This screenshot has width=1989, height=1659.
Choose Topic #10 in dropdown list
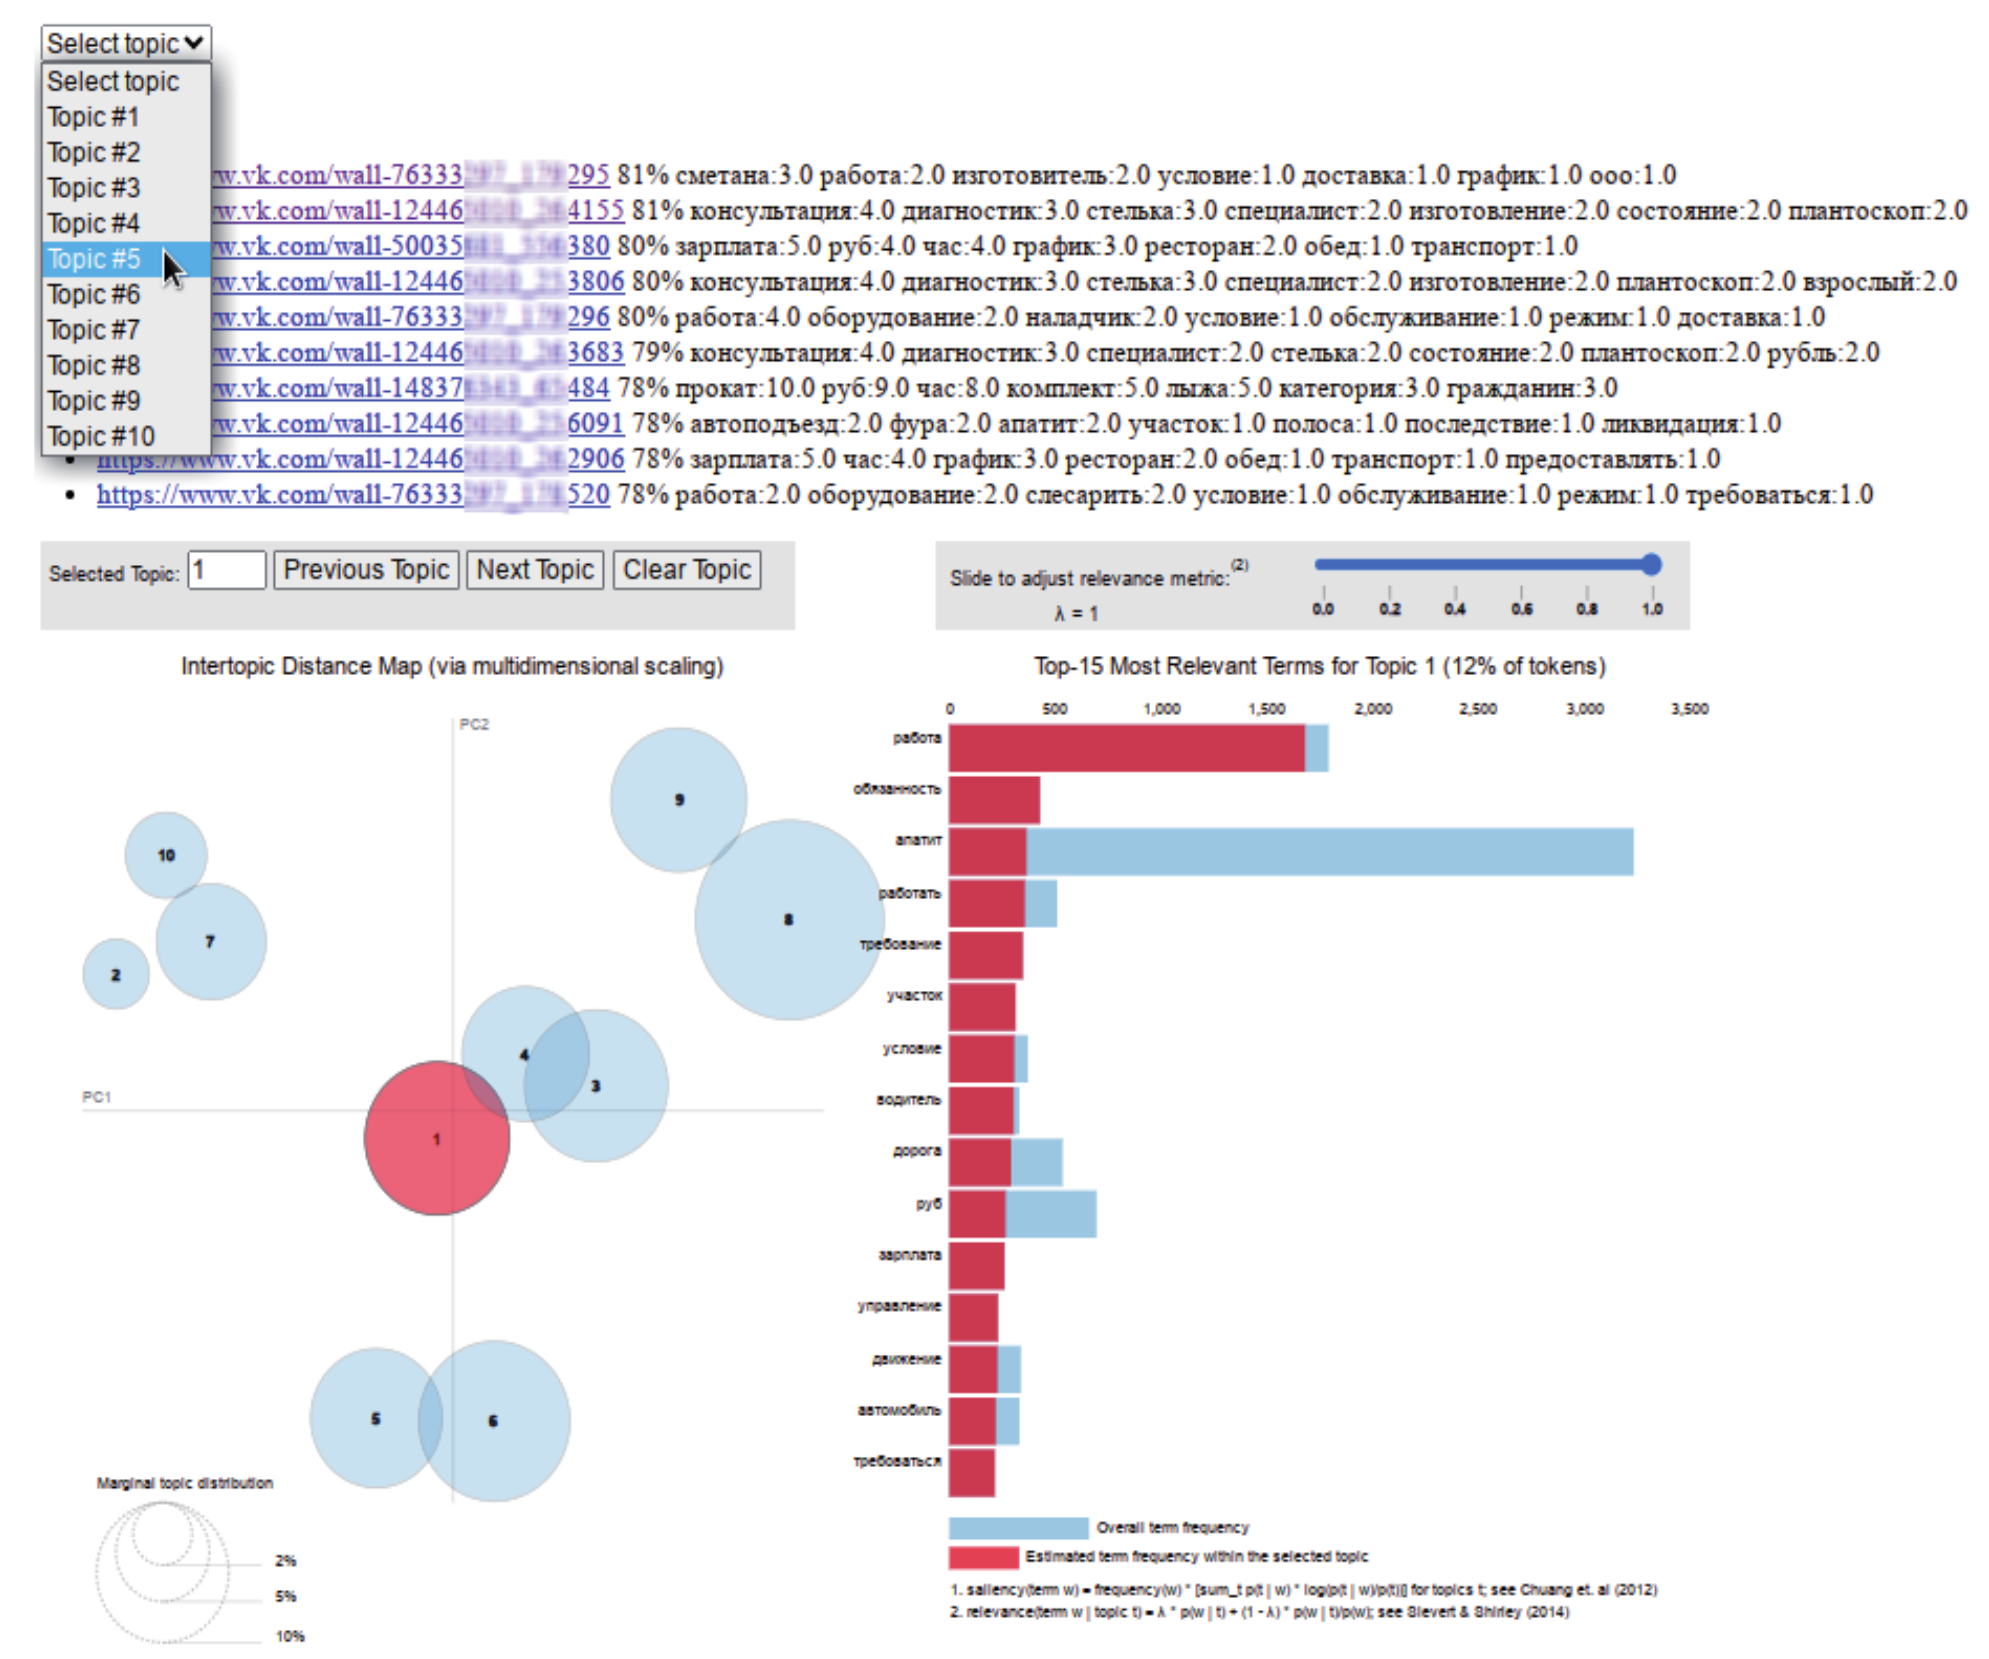pyautogui.click(x=100, y=436)
